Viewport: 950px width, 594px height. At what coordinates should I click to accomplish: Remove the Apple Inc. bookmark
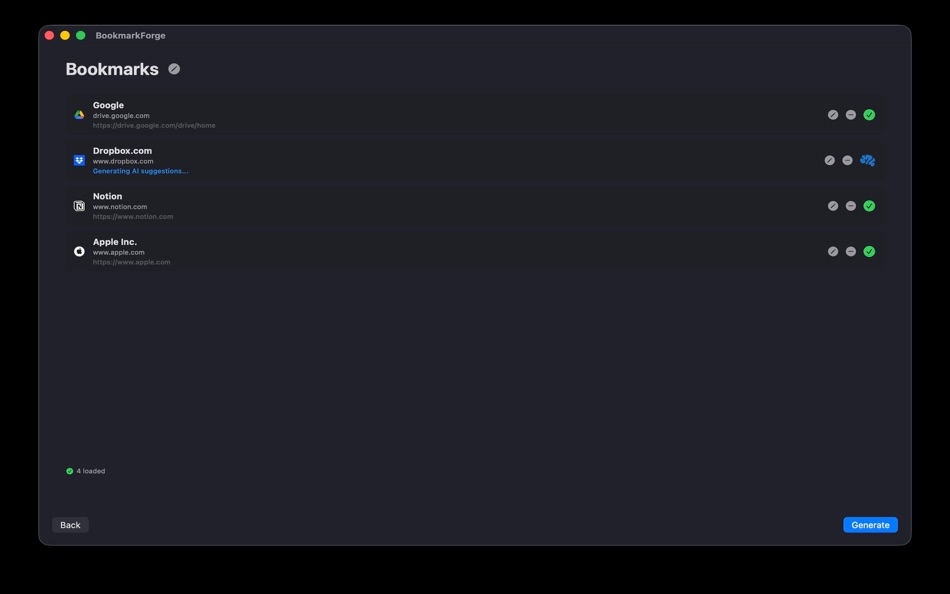(x=851, y=251)
